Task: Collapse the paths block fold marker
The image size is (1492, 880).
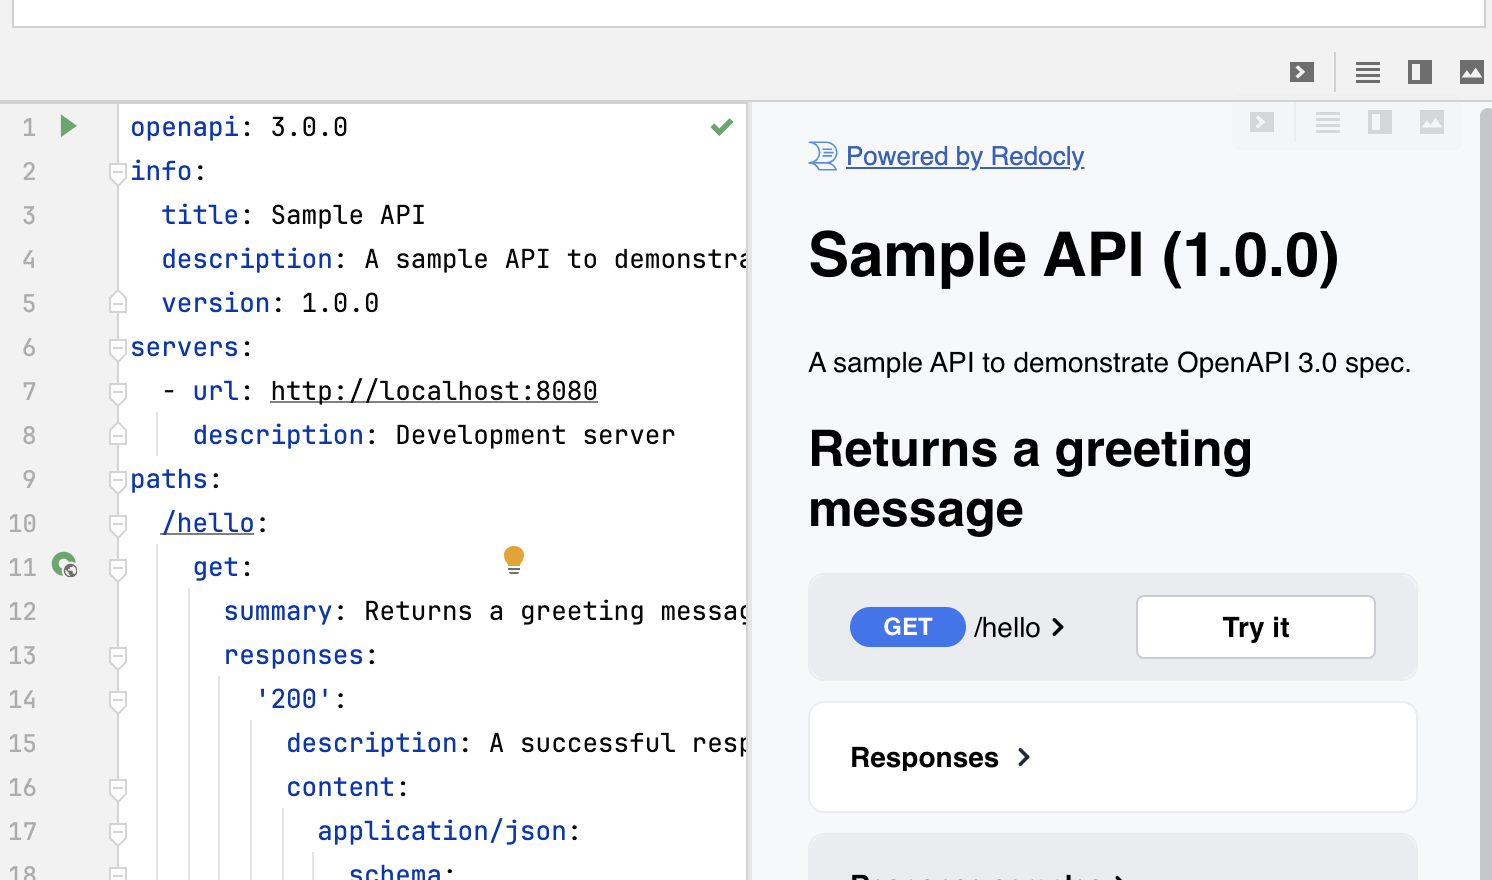Action: [118, 480]
